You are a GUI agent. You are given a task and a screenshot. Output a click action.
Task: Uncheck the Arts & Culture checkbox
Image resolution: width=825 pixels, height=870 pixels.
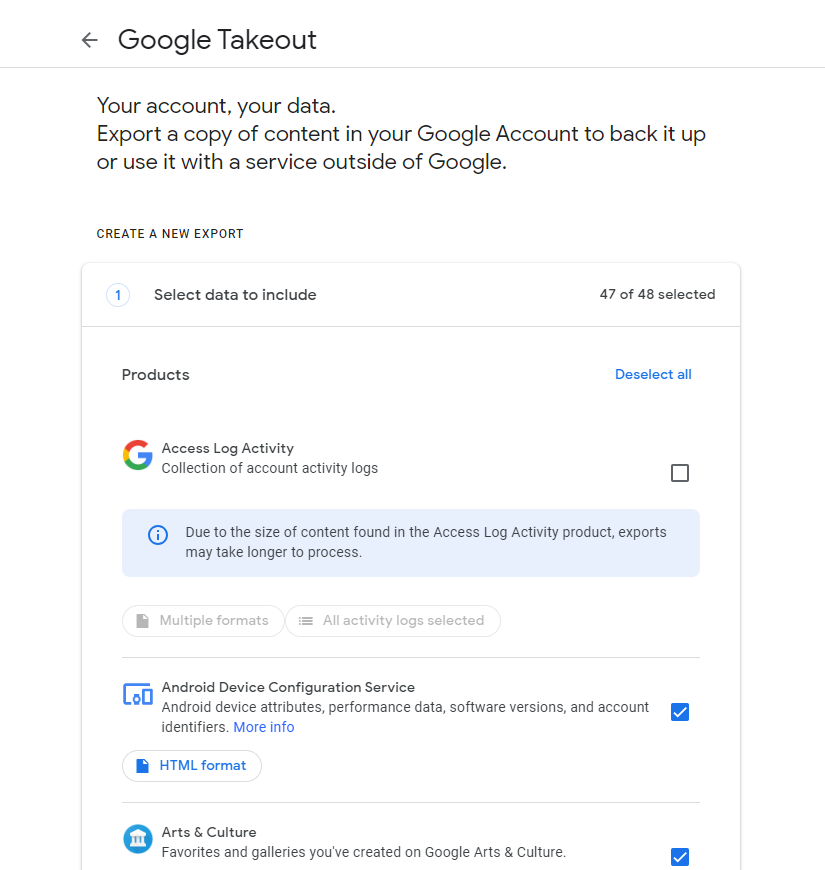coord(680,857)
